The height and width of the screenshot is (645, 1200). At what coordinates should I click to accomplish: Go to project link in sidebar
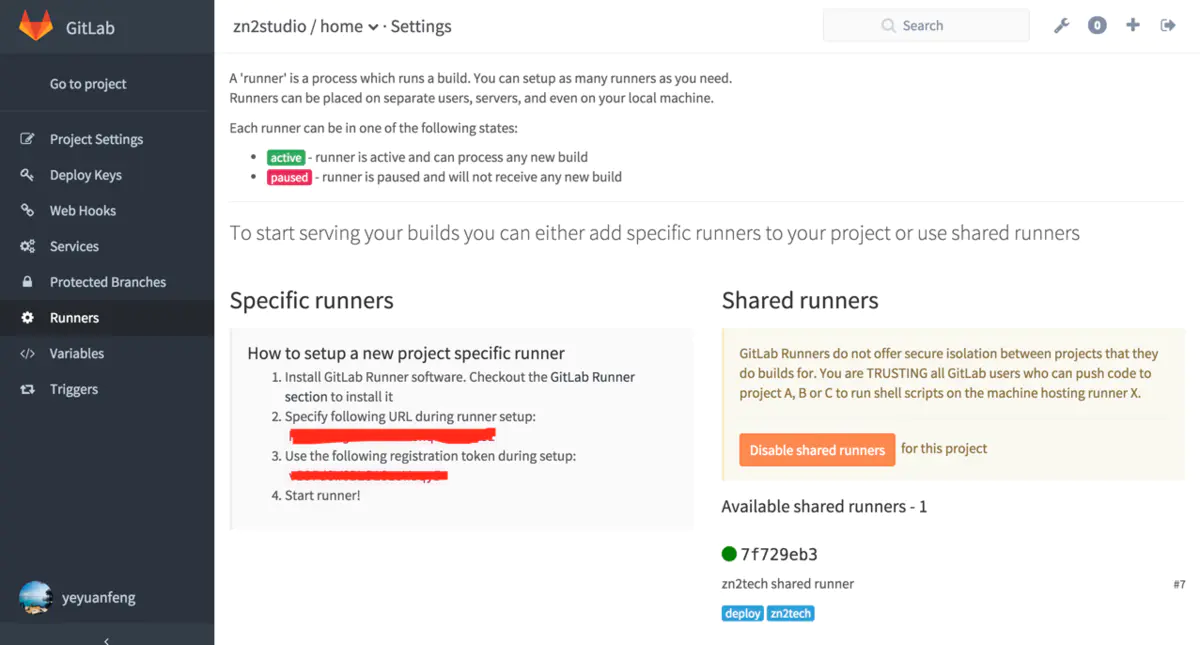[88, 84]
